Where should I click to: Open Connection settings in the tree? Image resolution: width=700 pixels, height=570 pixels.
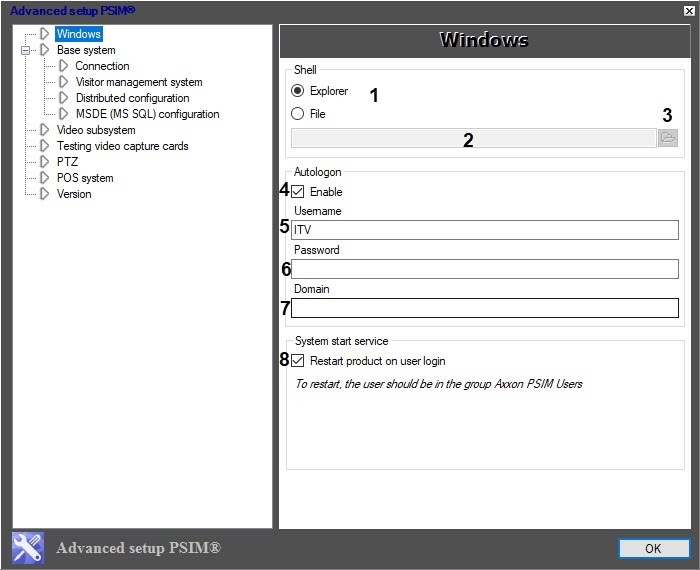tap(102, 66)
